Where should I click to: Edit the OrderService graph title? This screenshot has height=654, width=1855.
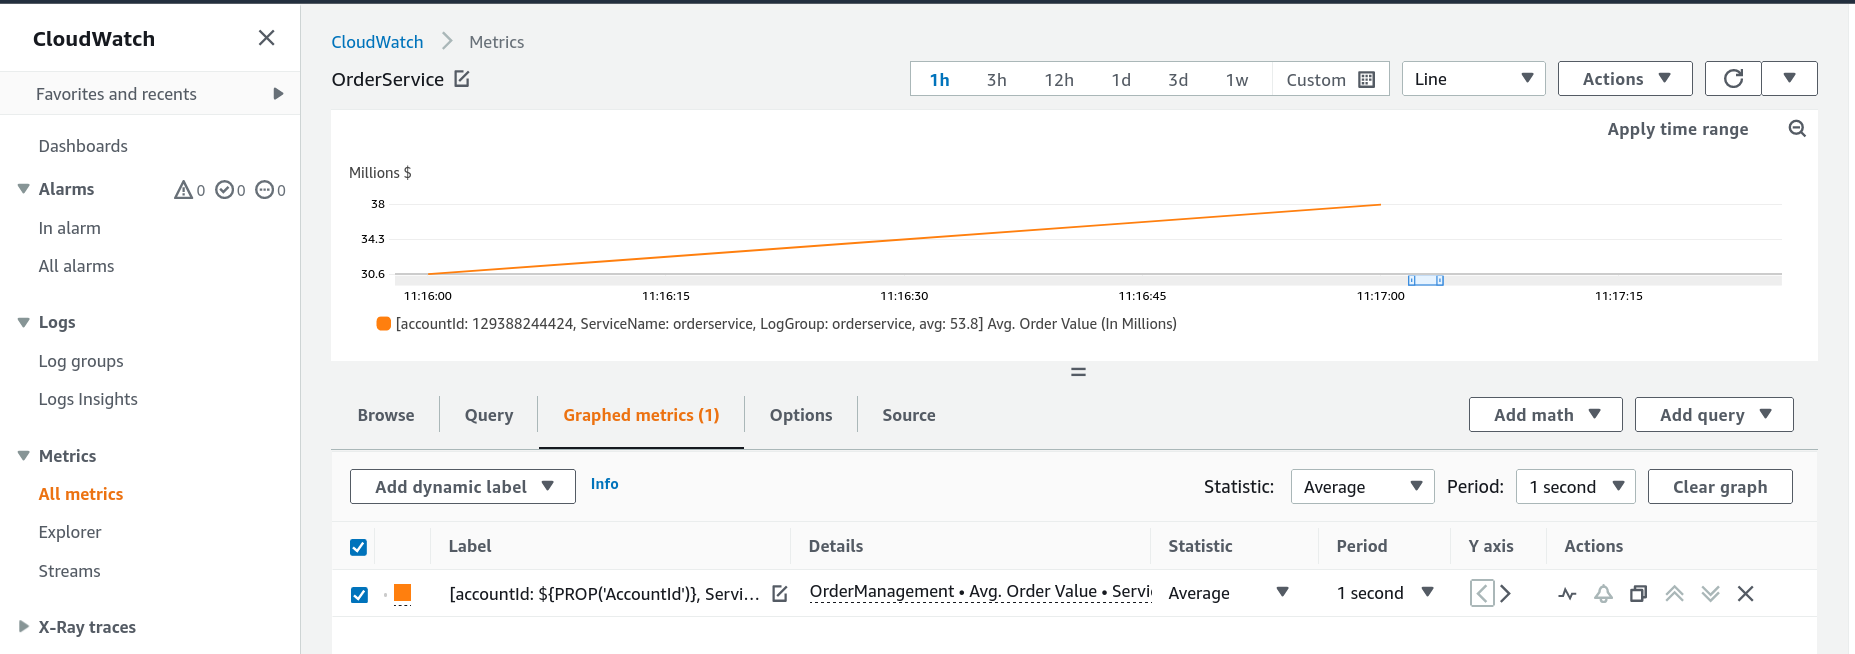(x=462, y=79)
